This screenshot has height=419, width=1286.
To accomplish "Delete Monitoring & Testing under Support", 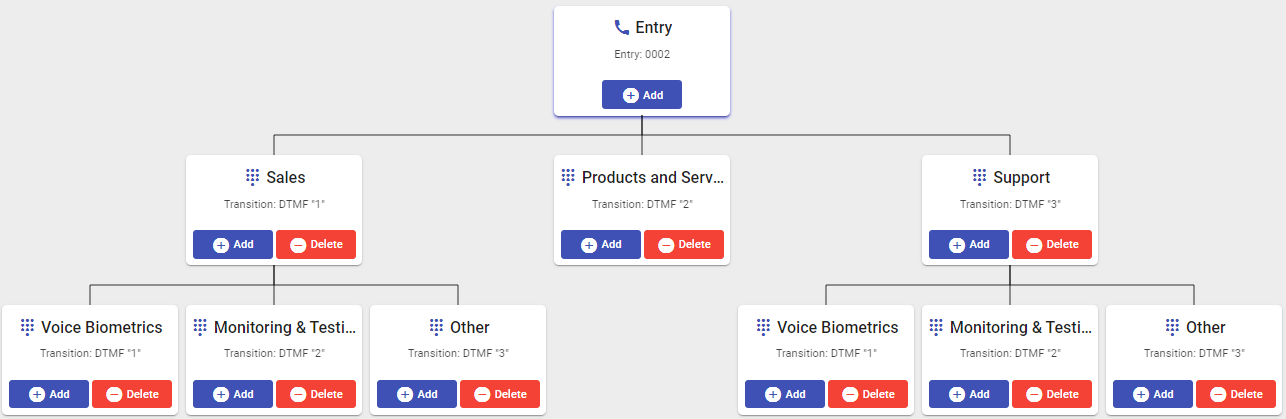I will [1052, 394].
